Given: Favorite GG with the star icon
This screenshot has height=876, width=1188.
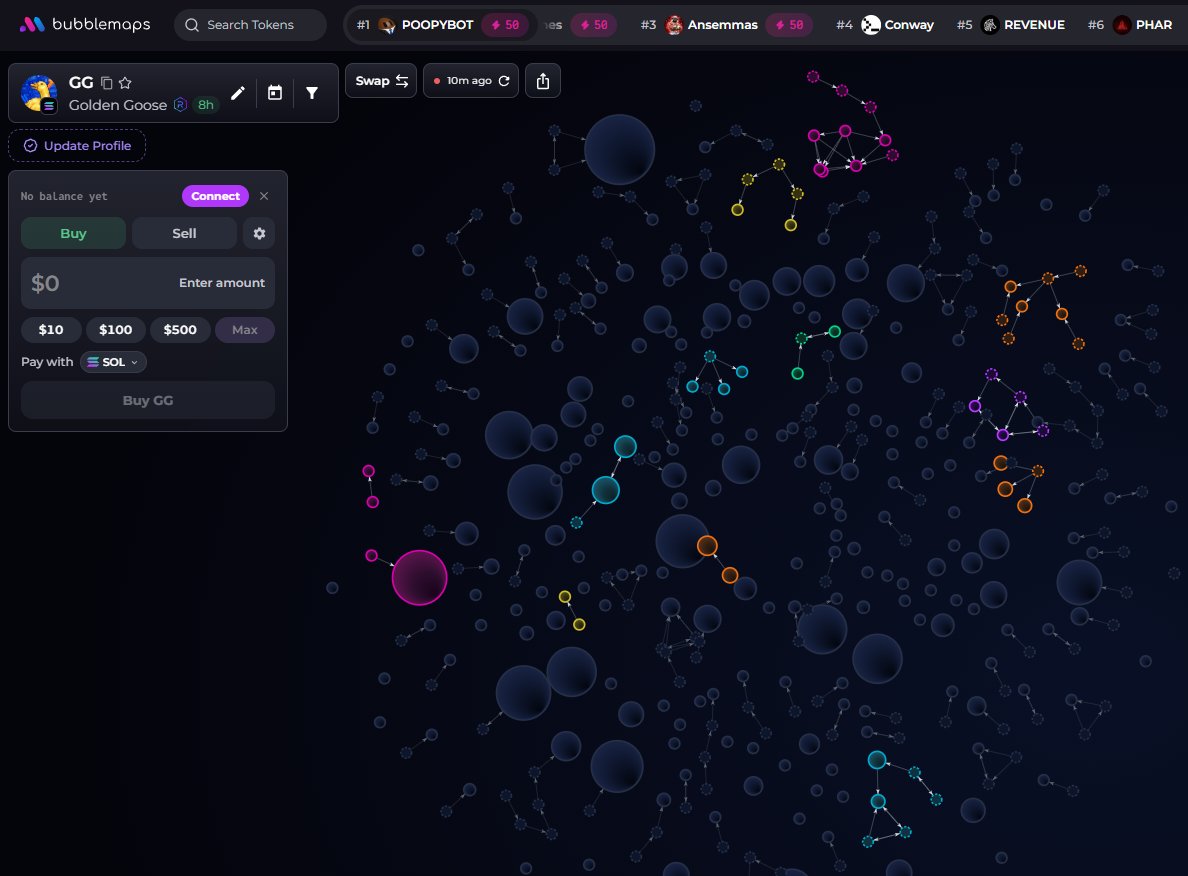Looking at the screenshot, I should click(125, 83).
